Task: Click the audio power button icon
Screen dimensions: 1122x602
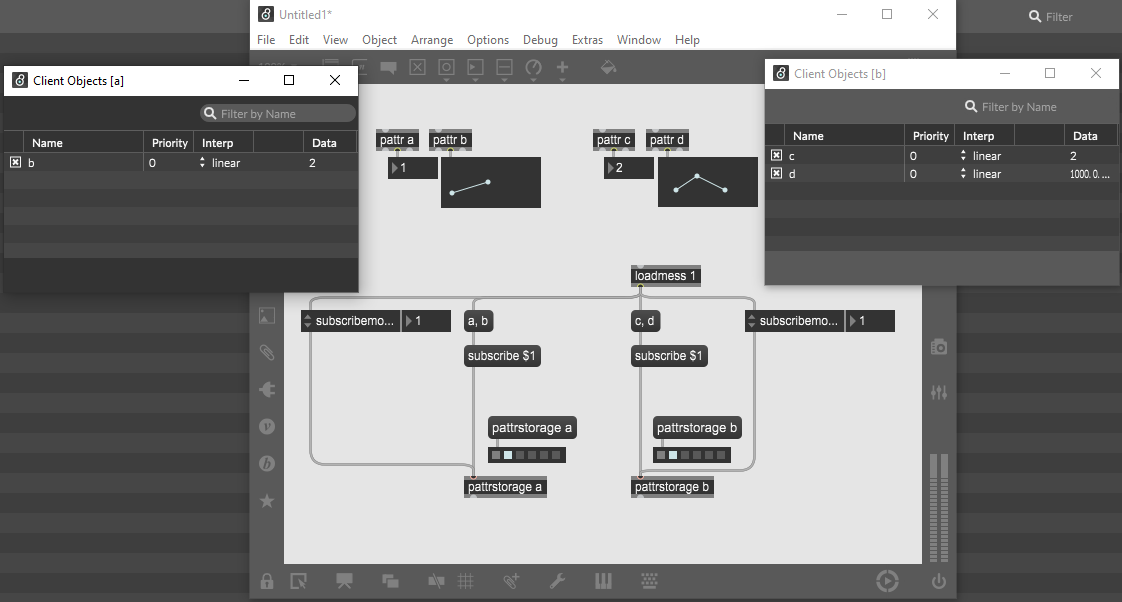Action: 938,581
